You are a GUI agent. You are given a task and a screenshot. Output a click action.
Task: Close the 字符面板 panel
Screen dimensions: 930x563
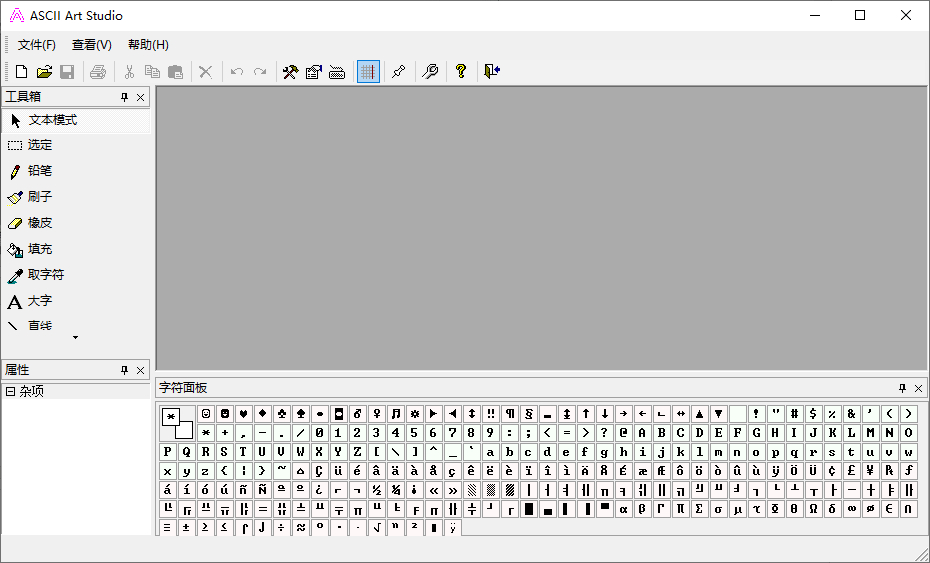(x=919, y=388)
